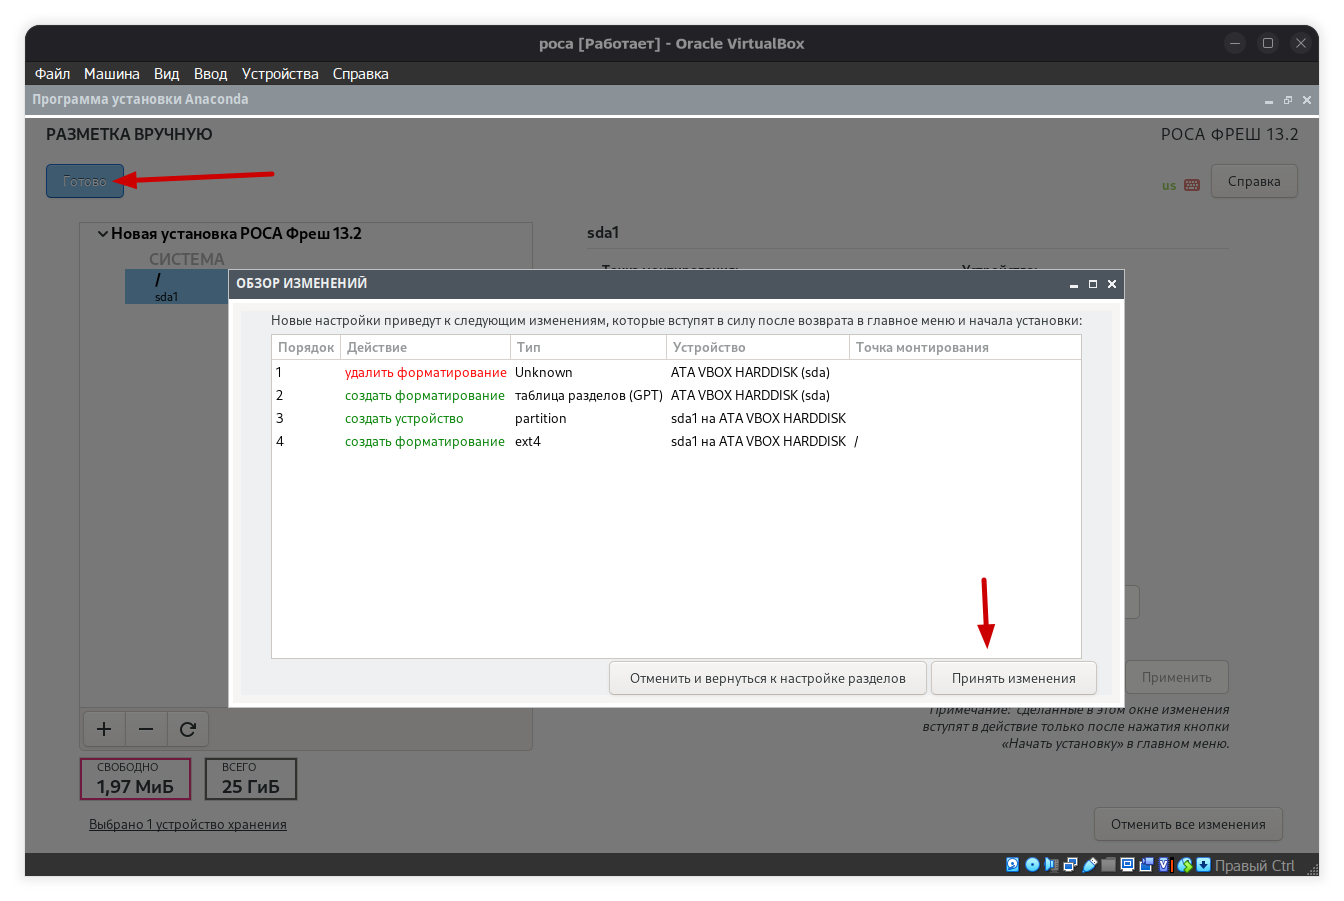Click the СВОБОДНО 1,97 МиБ box

click(135, 779)
